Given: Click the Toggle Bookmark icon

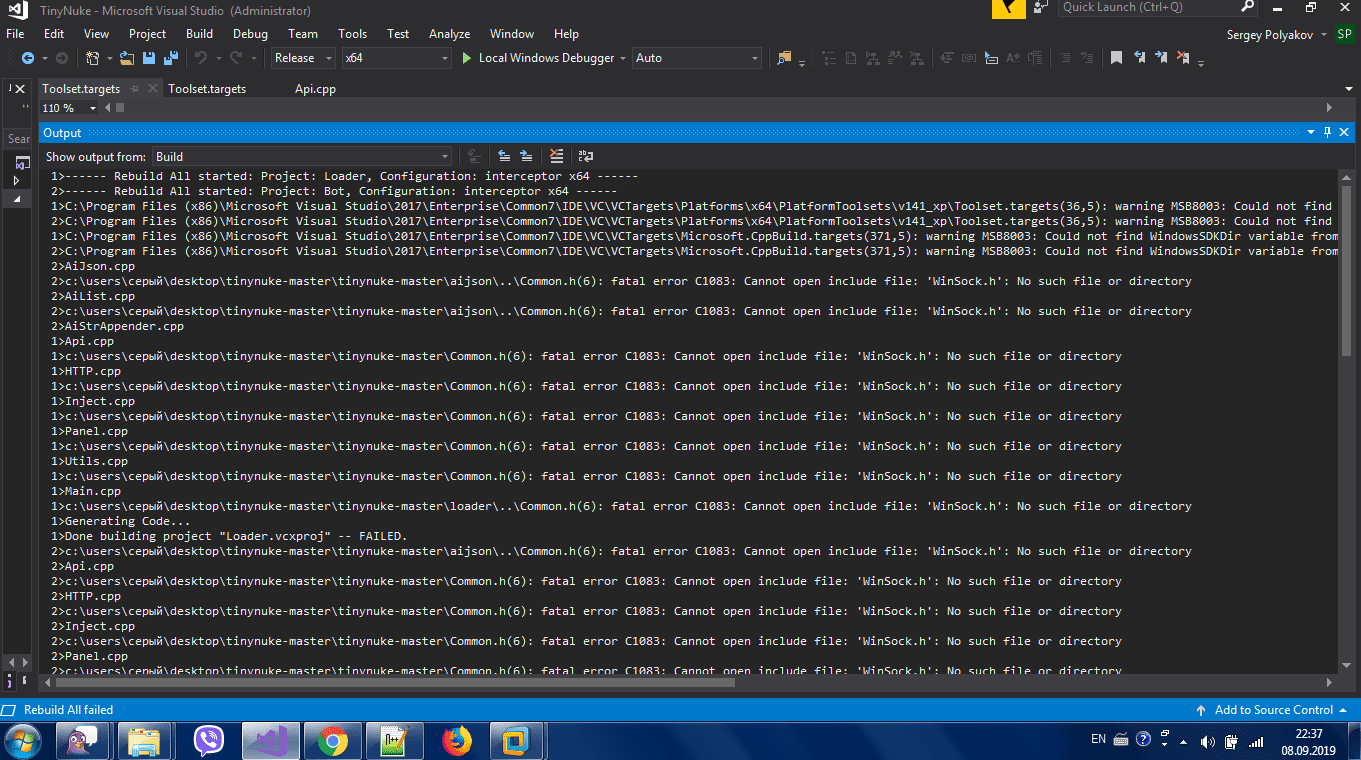Looking at the screenshot, I should point(1116,58).
